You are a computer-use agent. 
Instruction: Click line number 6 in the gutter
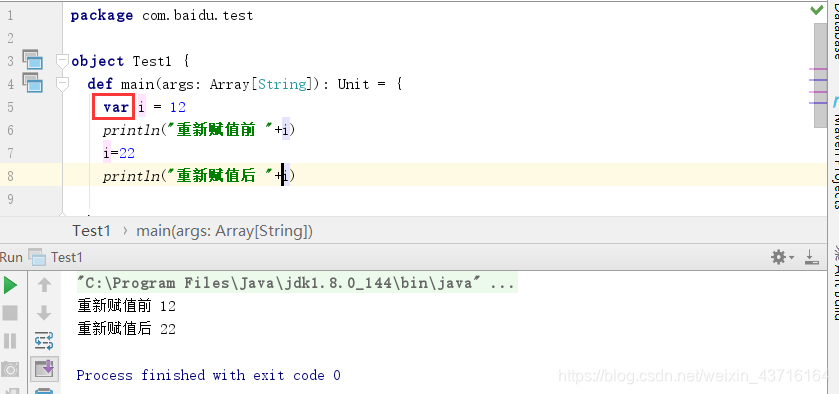point(10,130)
